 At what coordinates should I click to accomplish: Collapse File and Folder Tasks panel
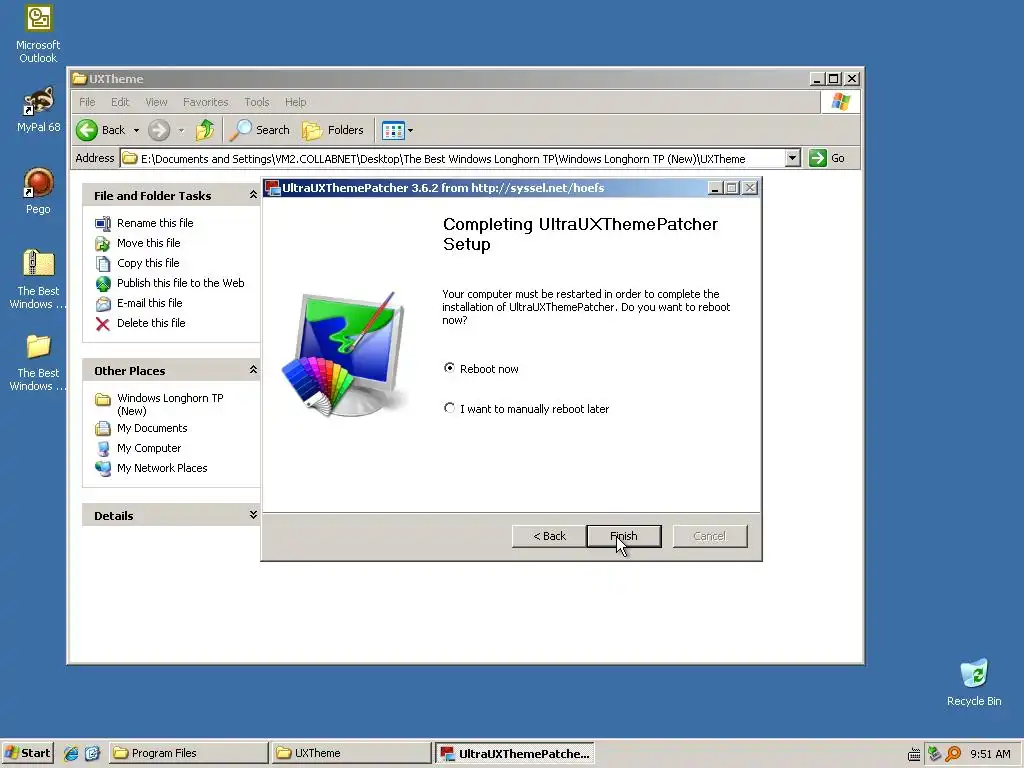[253, 195]
